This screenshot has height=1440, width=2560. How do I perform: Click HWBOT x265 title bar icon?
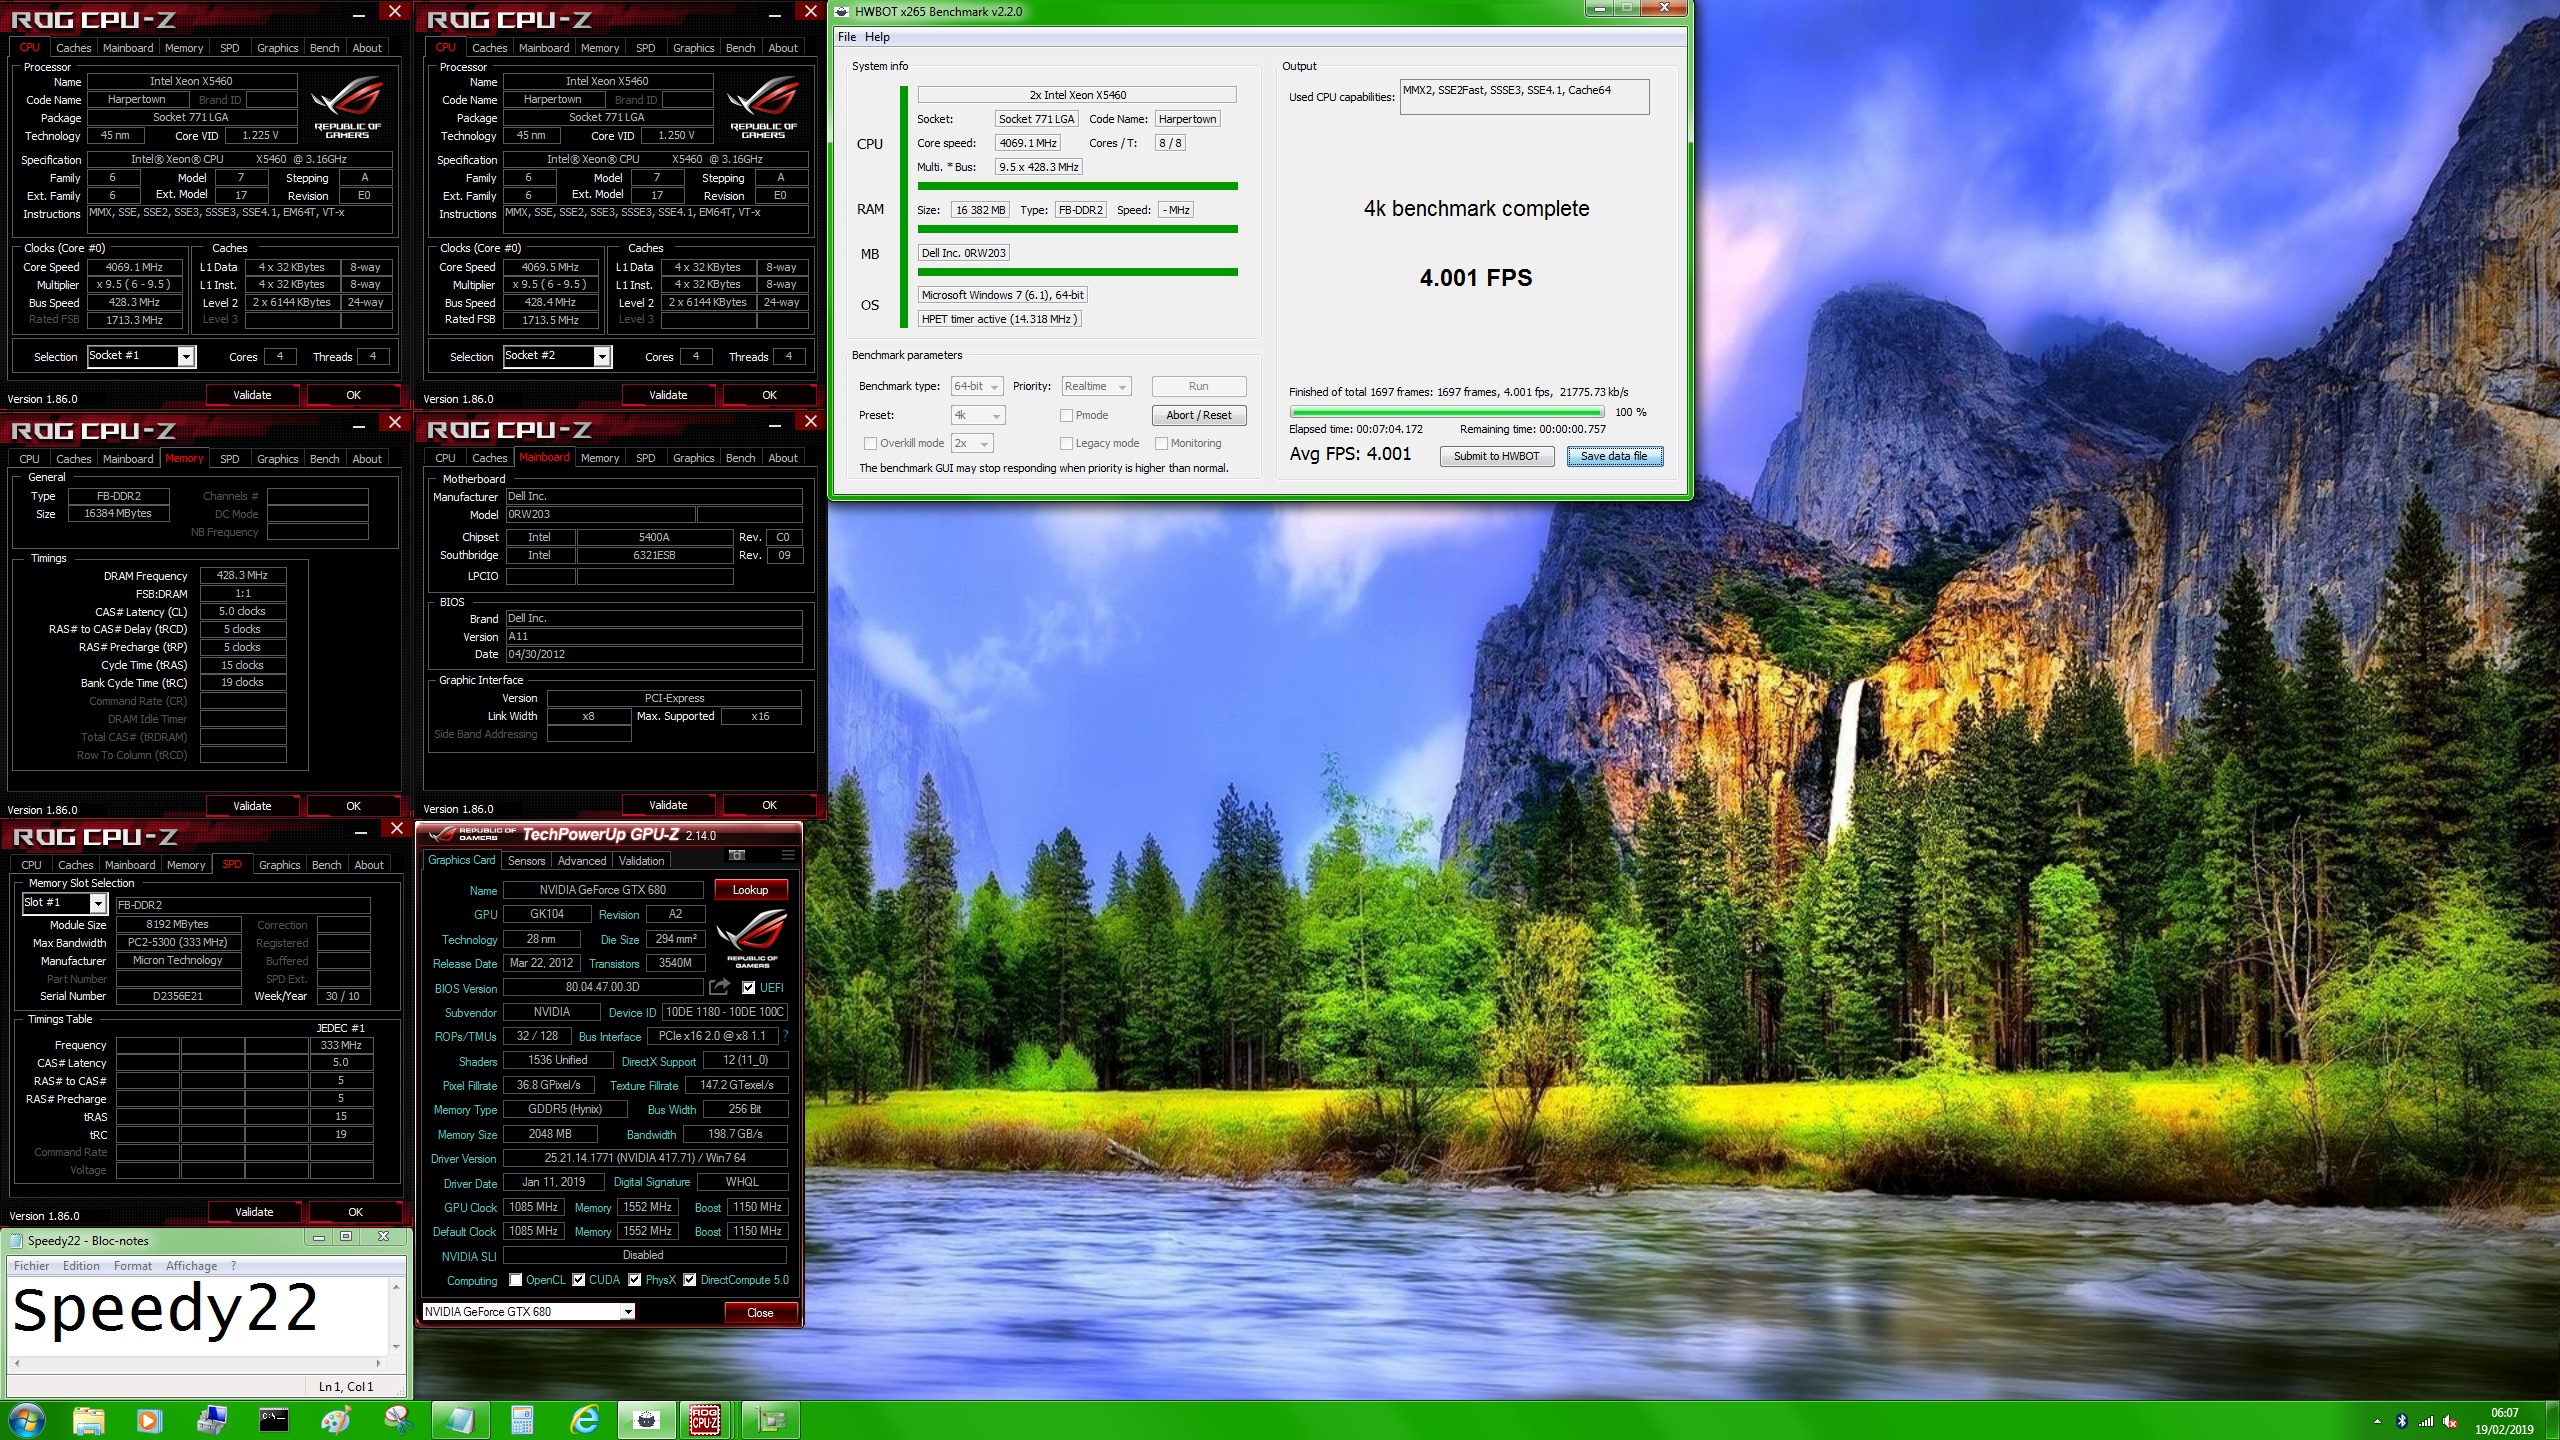[x=842, y=11]
